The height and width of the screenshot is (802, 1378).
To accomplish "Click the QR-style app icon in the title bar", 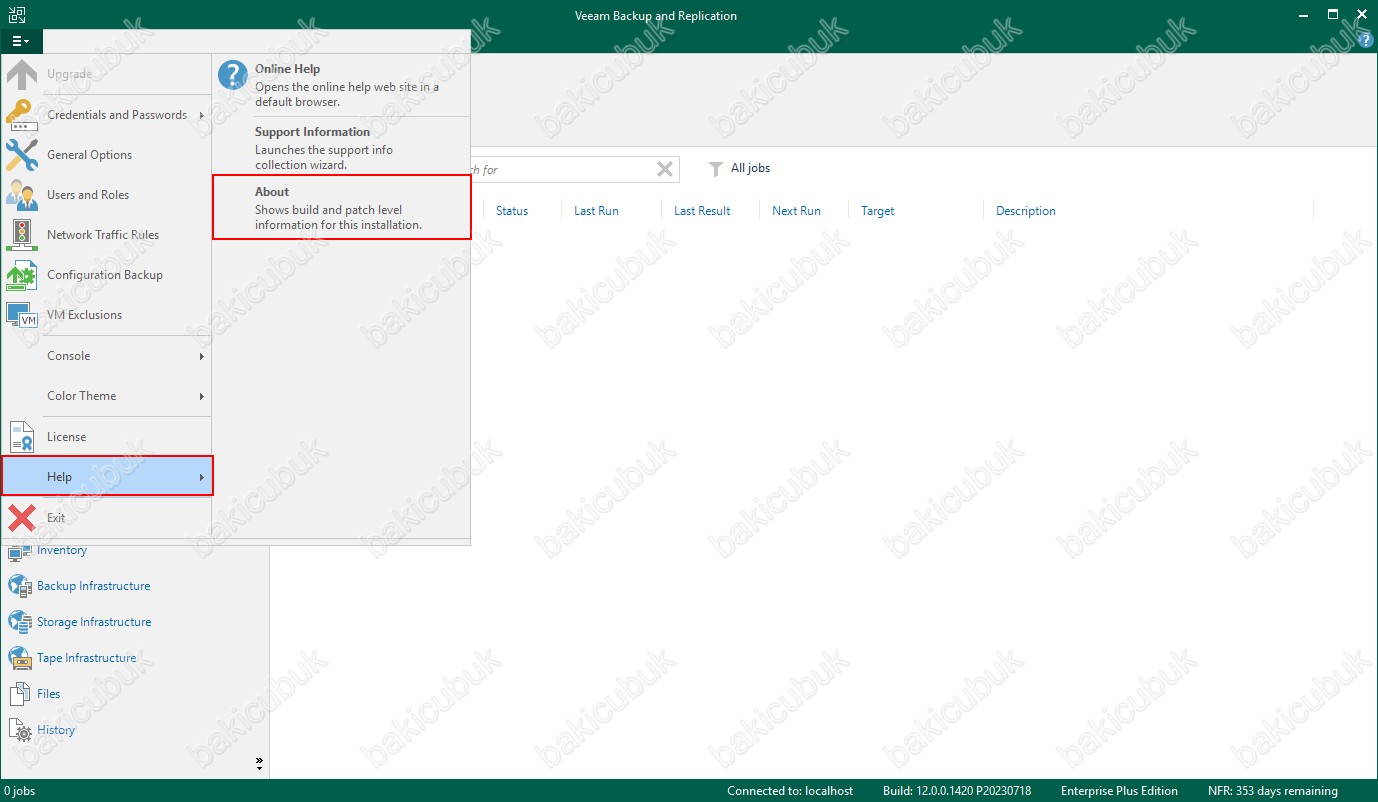I will click(19, 15).
